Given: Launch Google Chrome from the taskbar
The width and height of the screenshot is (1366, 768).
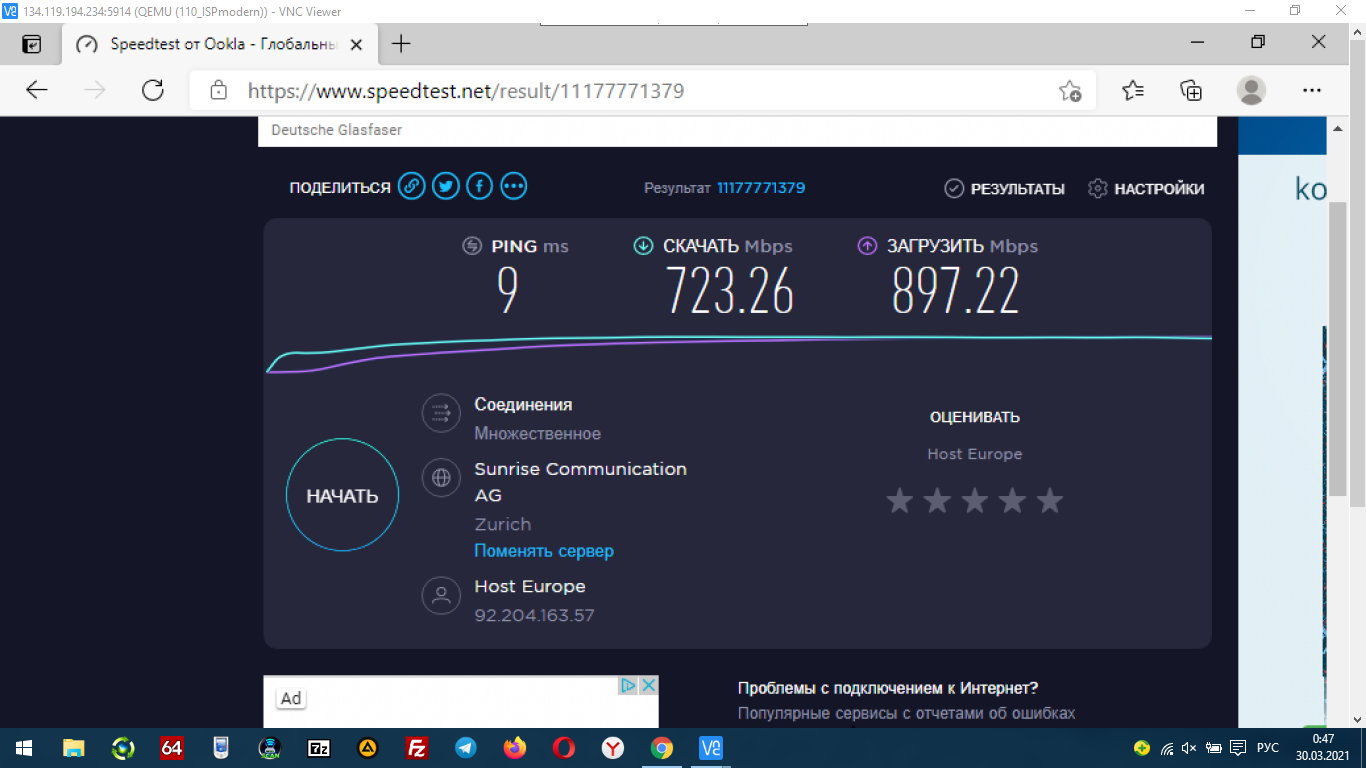Looking at the screenshot, I should pos(662,748).
